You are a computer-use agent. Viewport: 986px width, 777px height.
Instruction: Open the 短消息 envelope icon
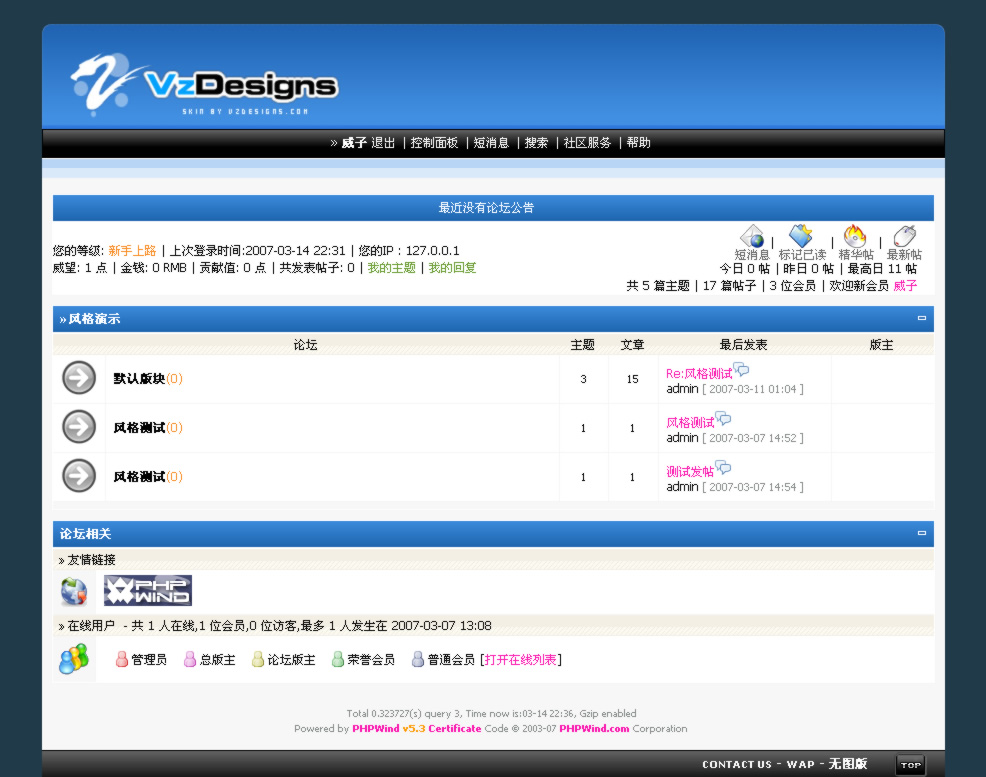(752, 236)
